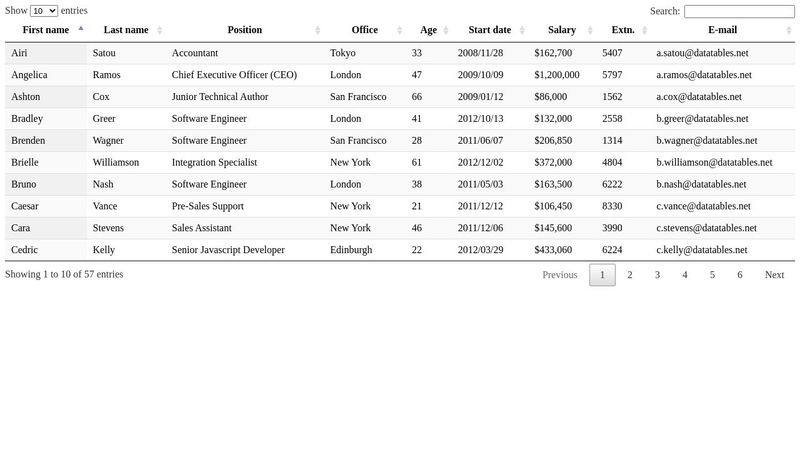This screenshot has width=800, height=450.
Task: Sort by the Last name header
Action: (x=126, y=30)
